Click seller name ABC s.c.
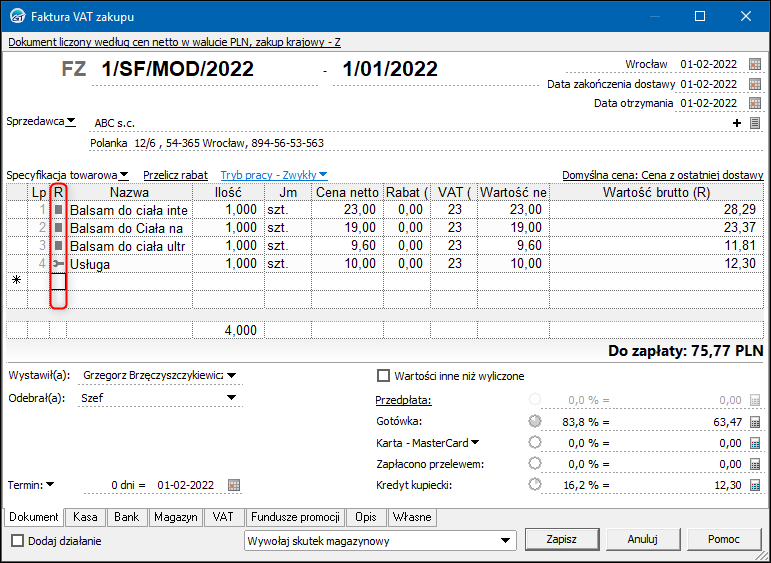 click(114, 123)
